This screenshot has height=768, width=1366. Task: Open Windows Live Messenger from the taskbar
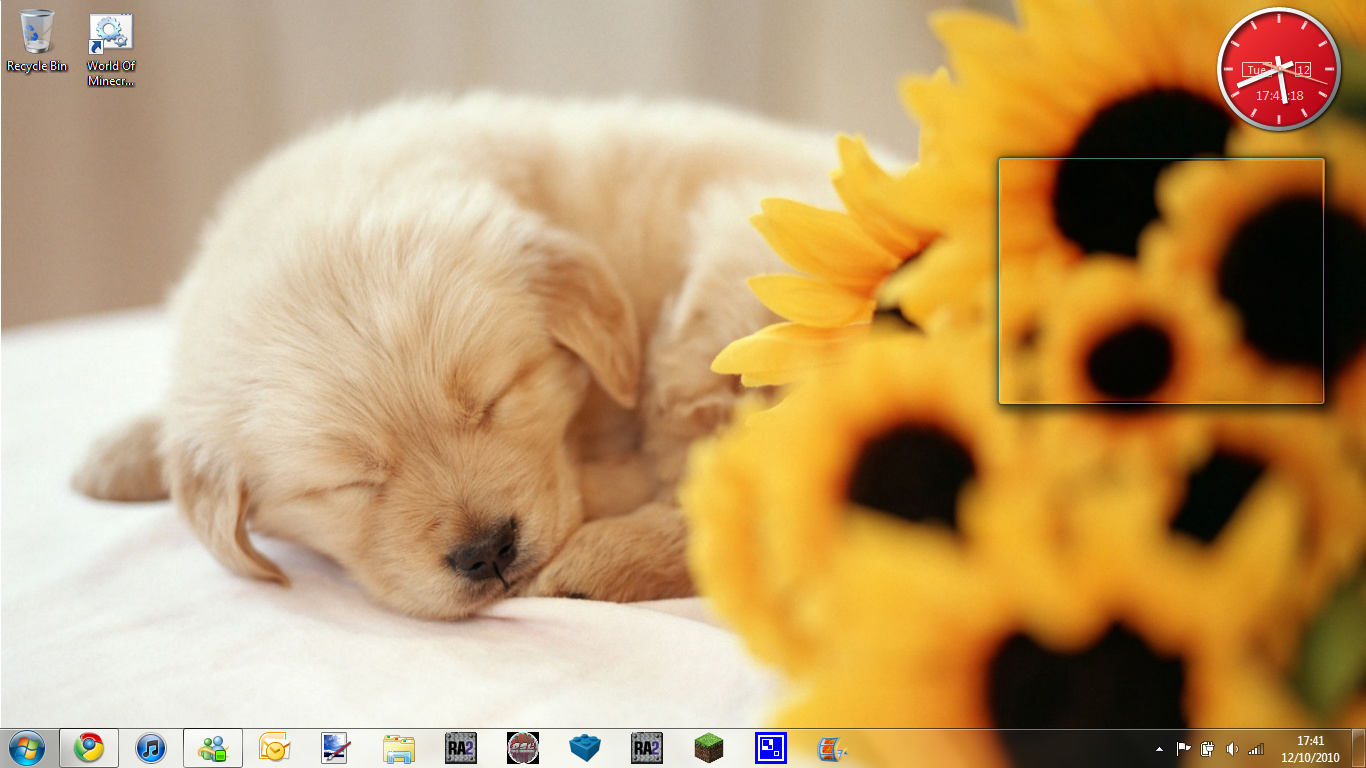(213, 748)
